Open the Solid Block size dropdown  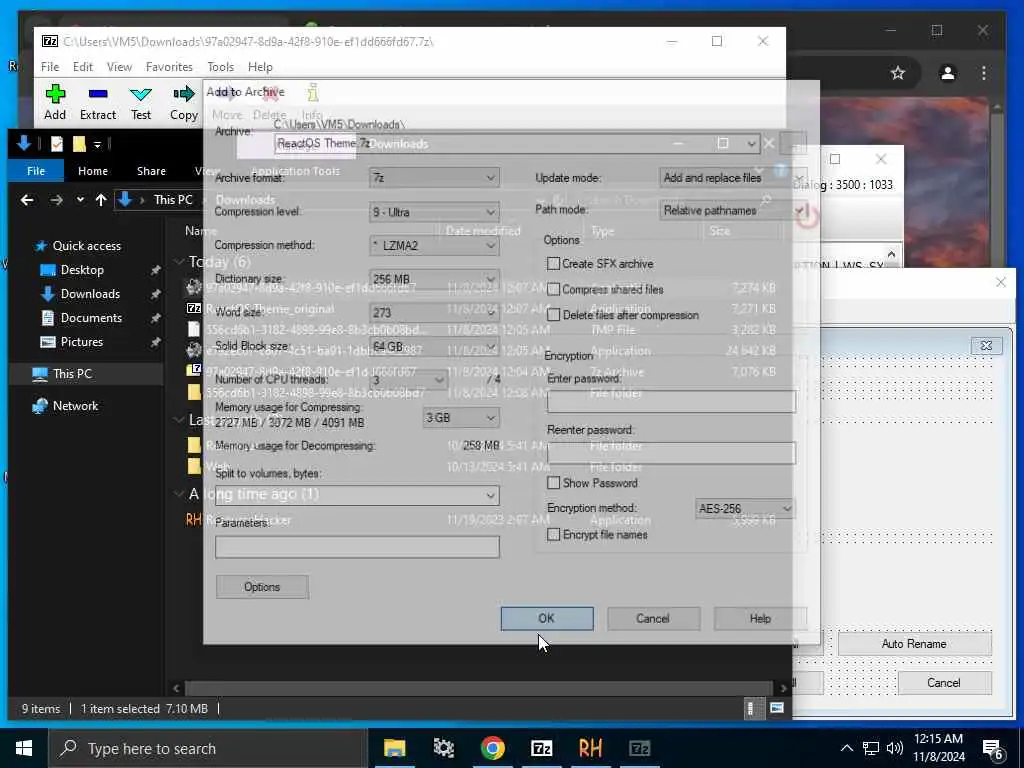[434, 346]
